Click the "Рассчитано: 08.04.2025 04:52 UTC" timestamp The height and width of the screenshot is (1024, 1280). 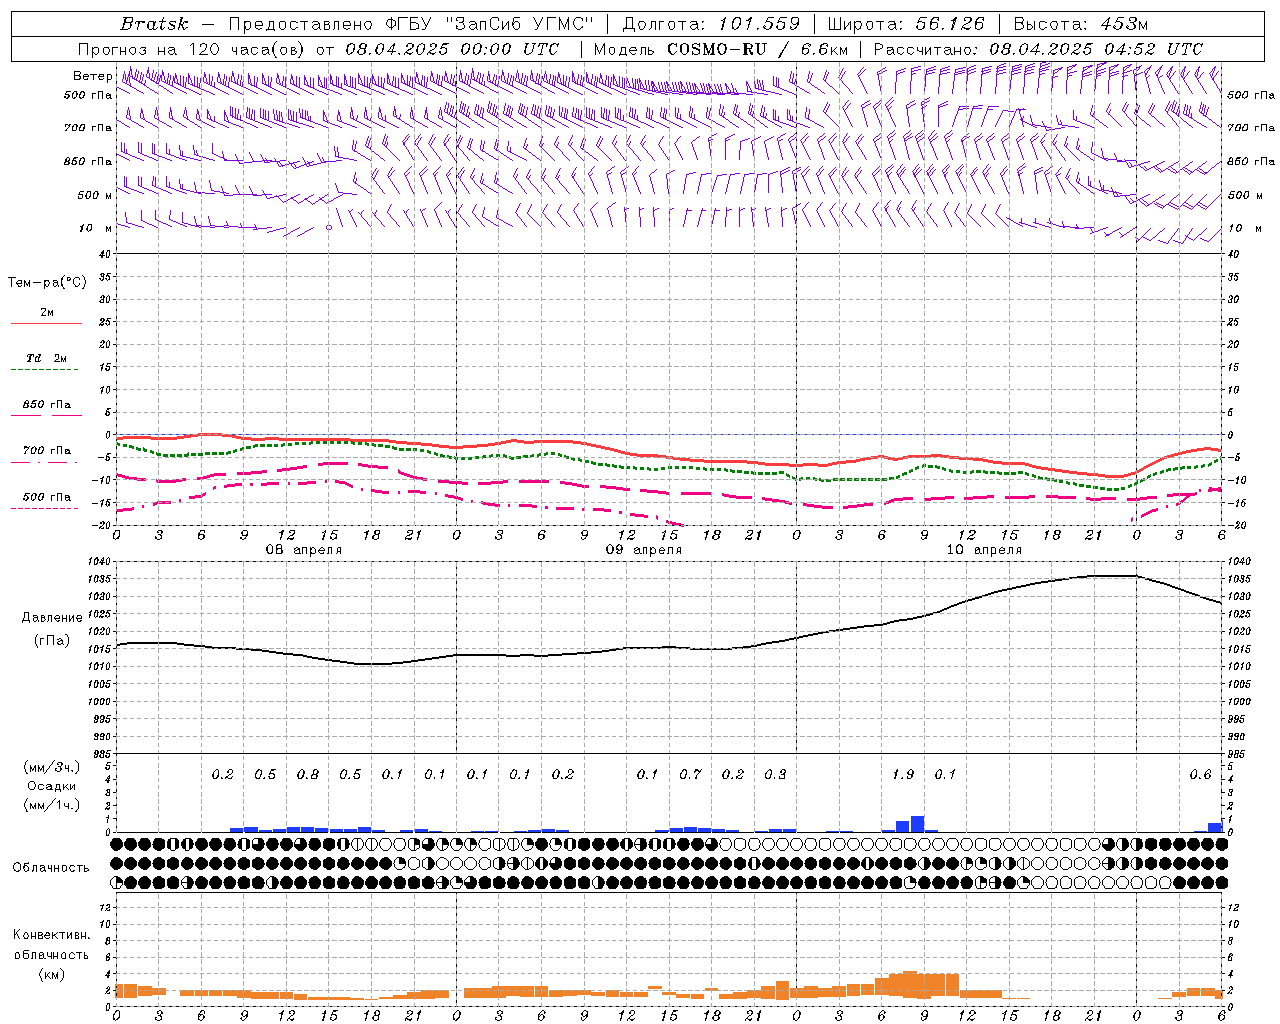pyautogui.click(x=1038, y=49)
